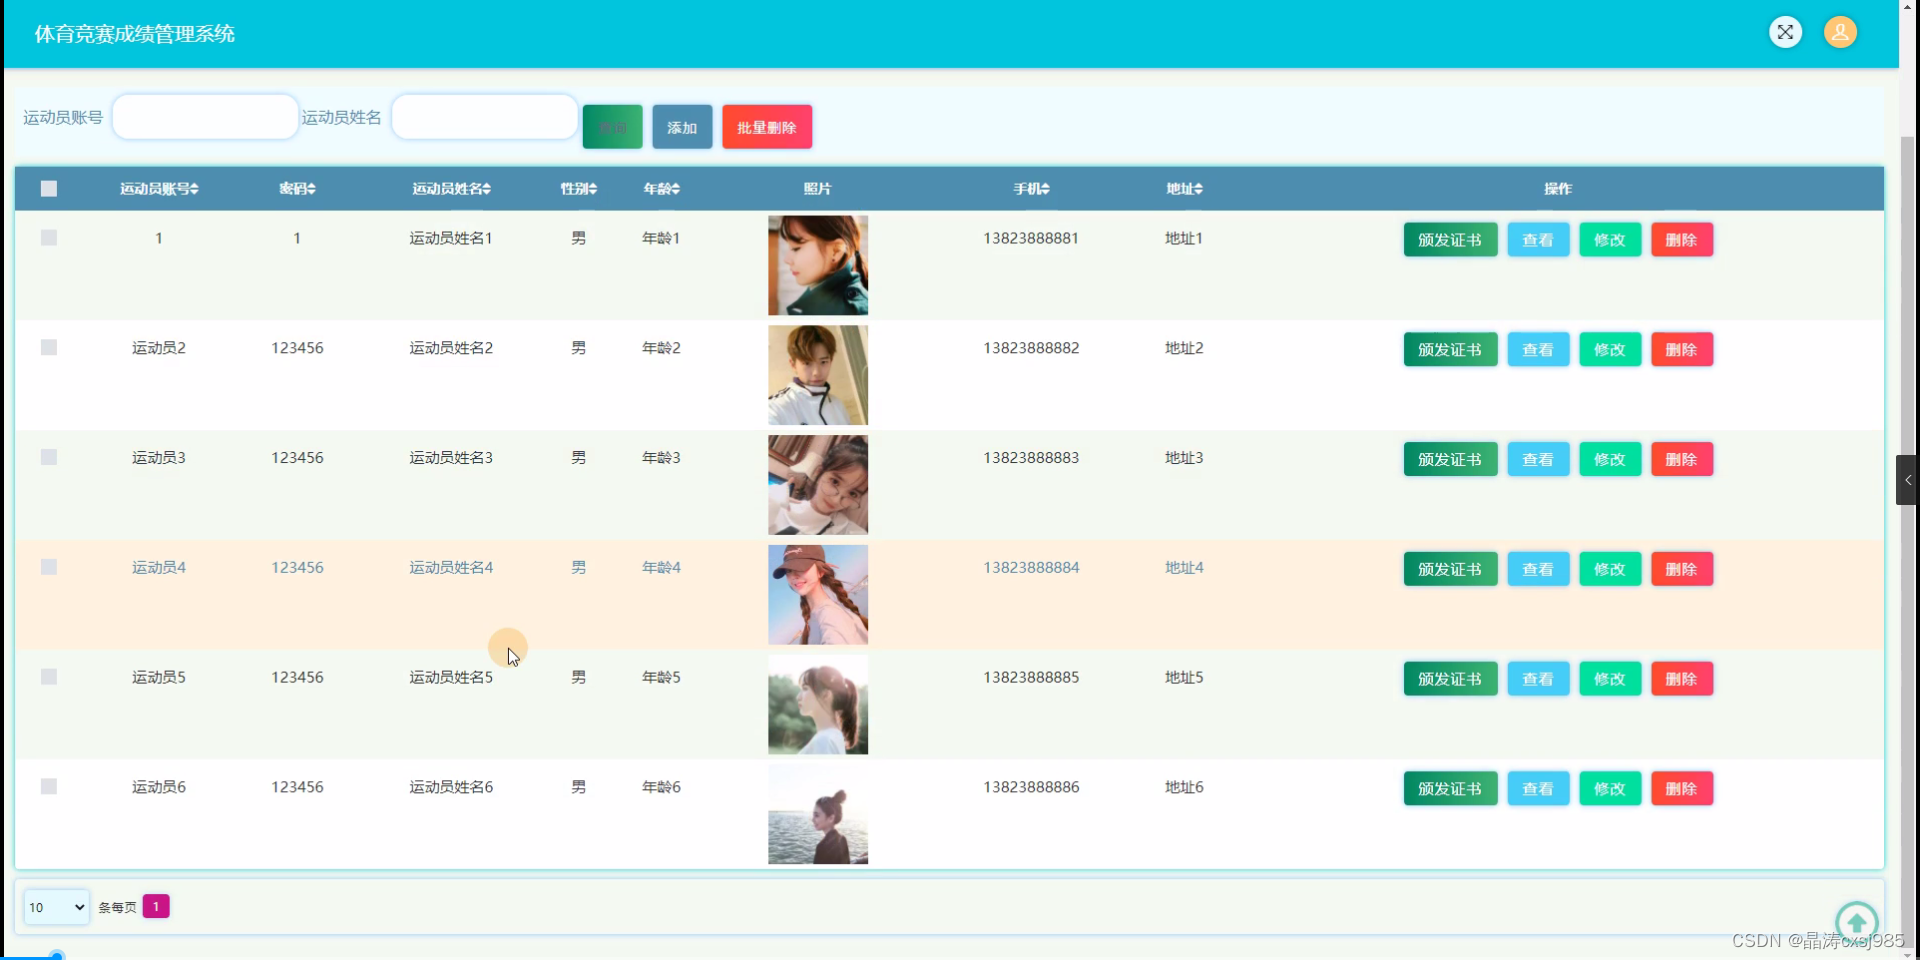Screen dimensions: 1920x960
Task: Open the user avatar icon menu
Action: click(x=1840, y=32)
